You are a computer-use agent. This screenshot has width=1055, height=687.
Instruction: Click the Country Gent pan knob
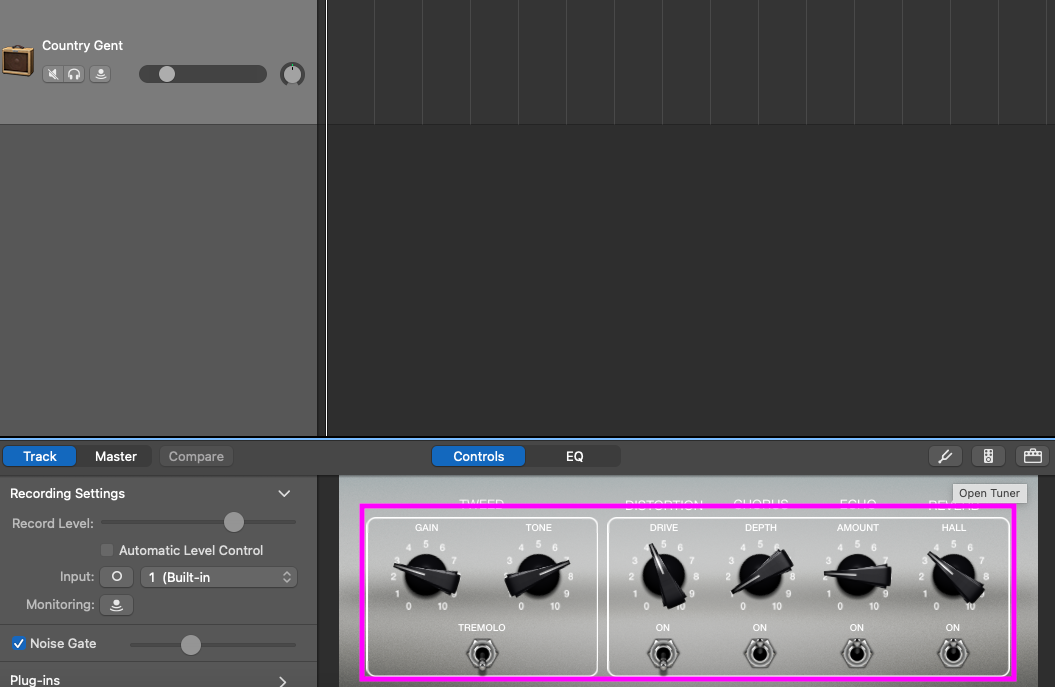pos(292,74)
